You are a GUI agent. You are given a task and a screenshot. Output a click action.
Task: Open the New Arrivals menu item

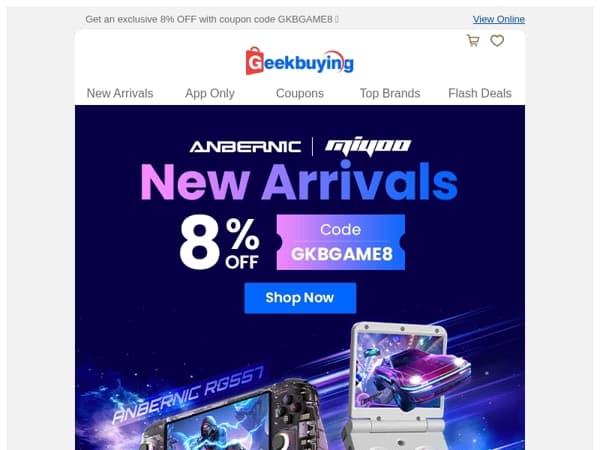pos(120,93)
